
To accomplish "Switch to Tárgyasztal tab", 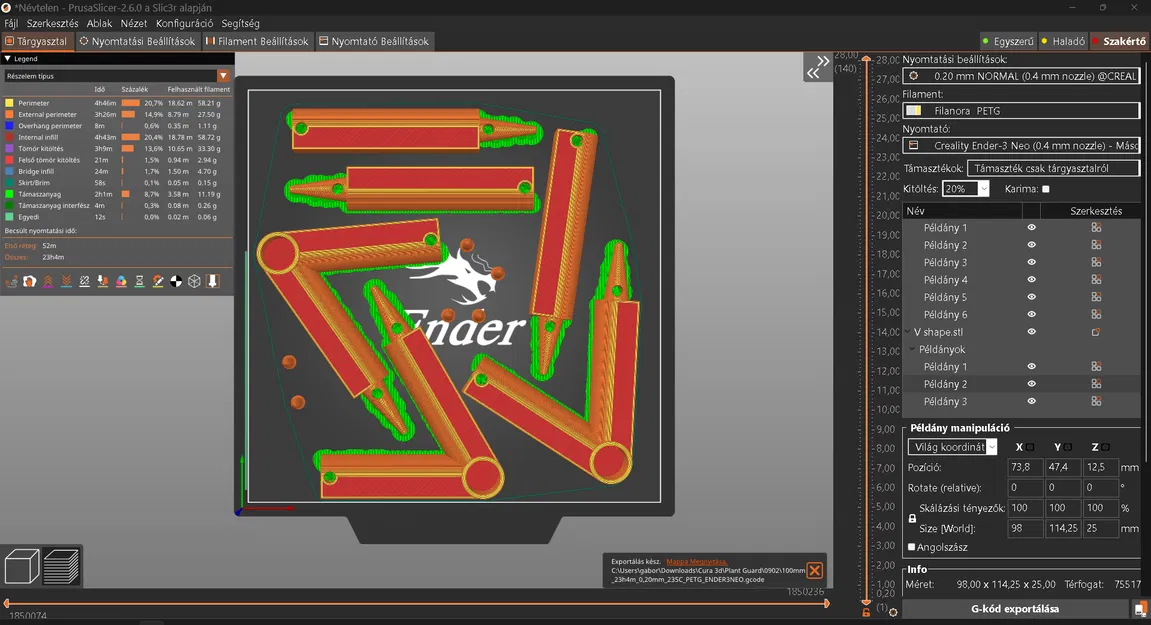I will click(37, 41).
